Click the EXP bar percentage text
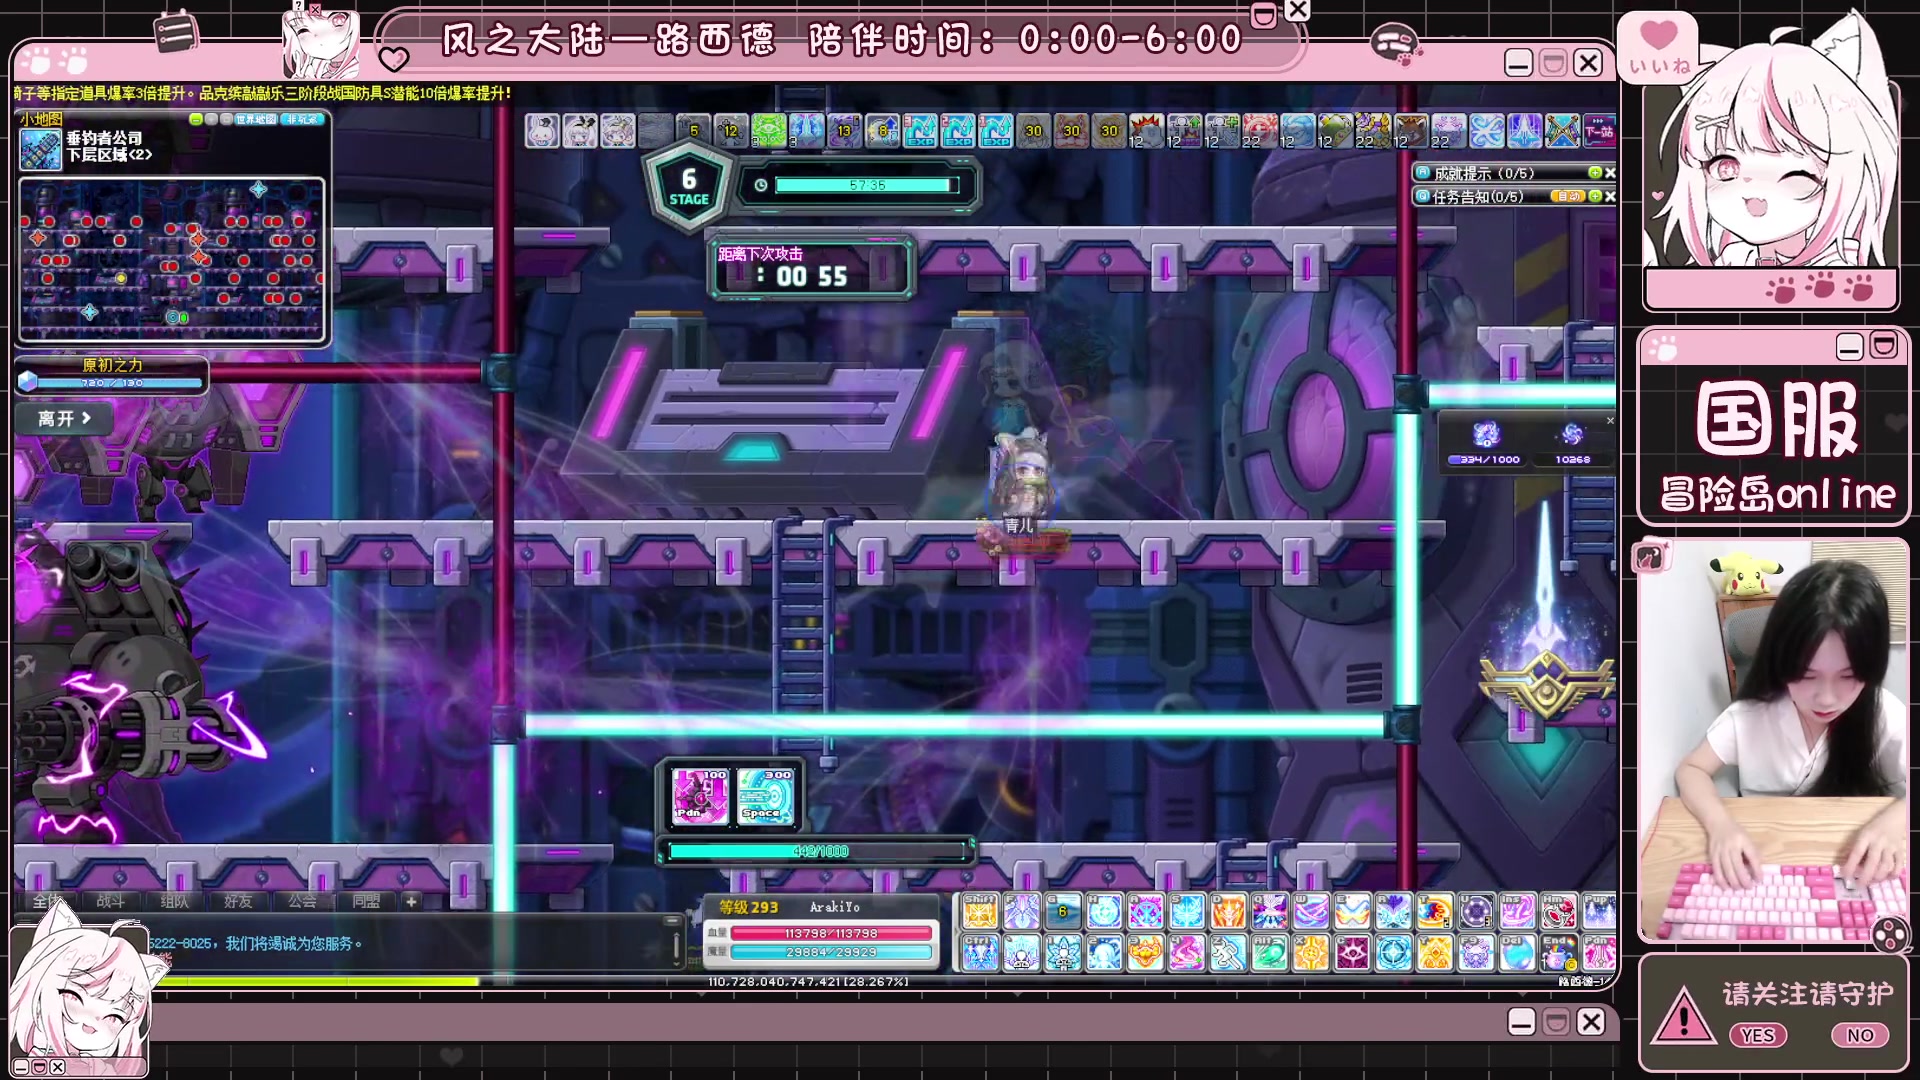Screen dimensions: 1920x1080 808,982
